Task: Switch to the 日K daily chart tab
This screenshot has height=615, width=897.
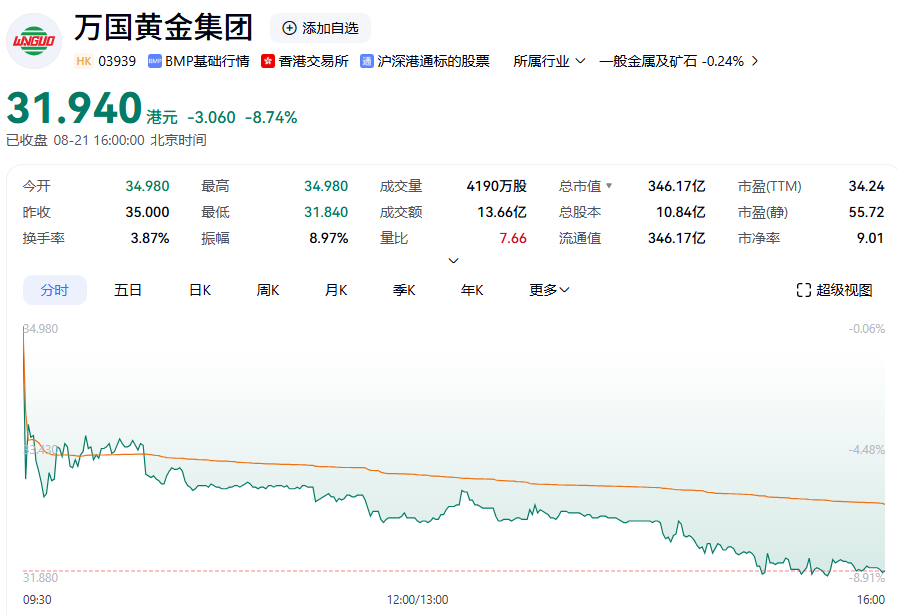Action: pyautogui.click(x=200, y=290)
